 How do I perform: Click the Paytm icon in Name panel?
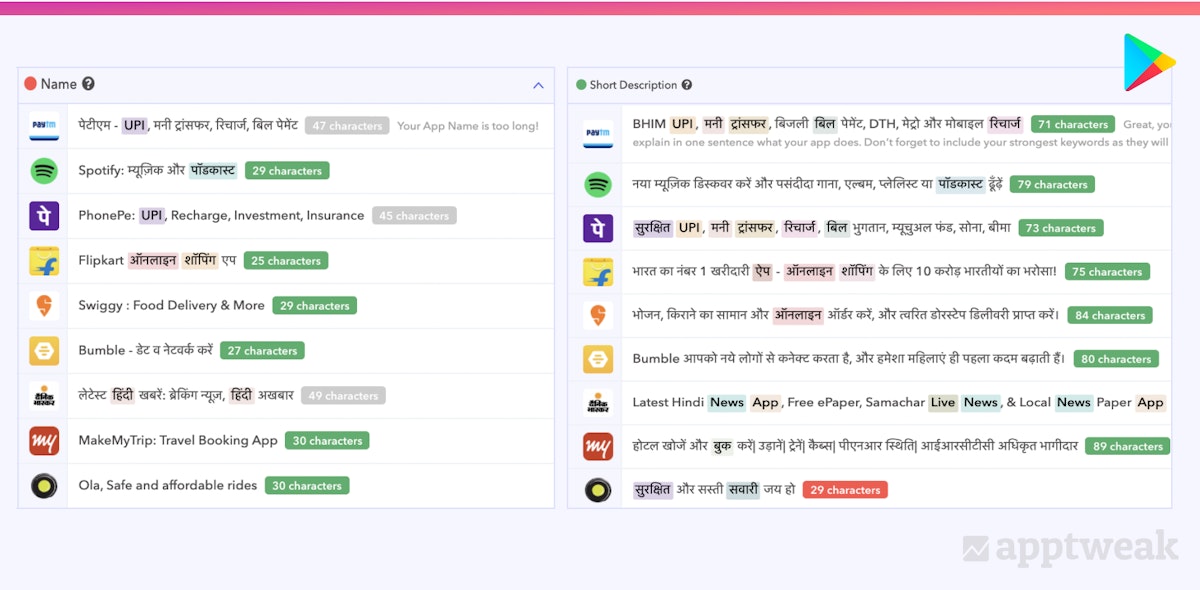click(x=44, y=126)
